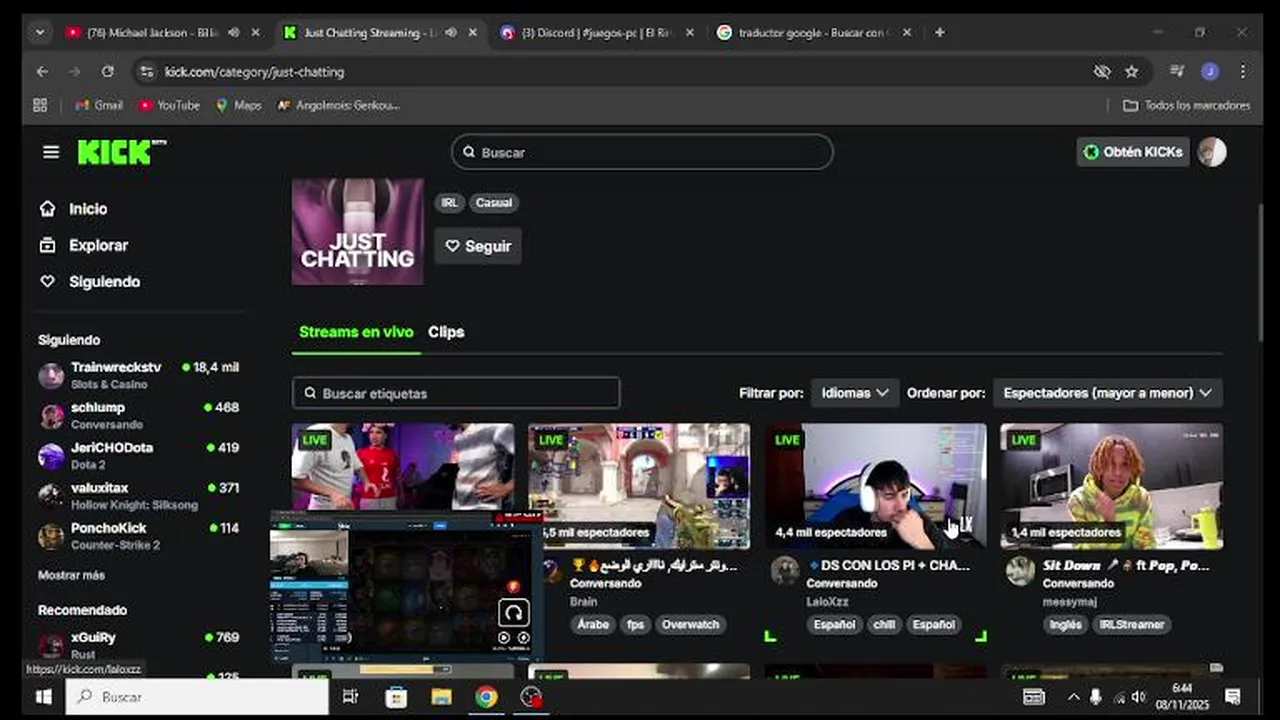The width and height of the screenshot is (1280, 720).
Task: Open the tab search dropdown arrow
Action: [39, 33]
